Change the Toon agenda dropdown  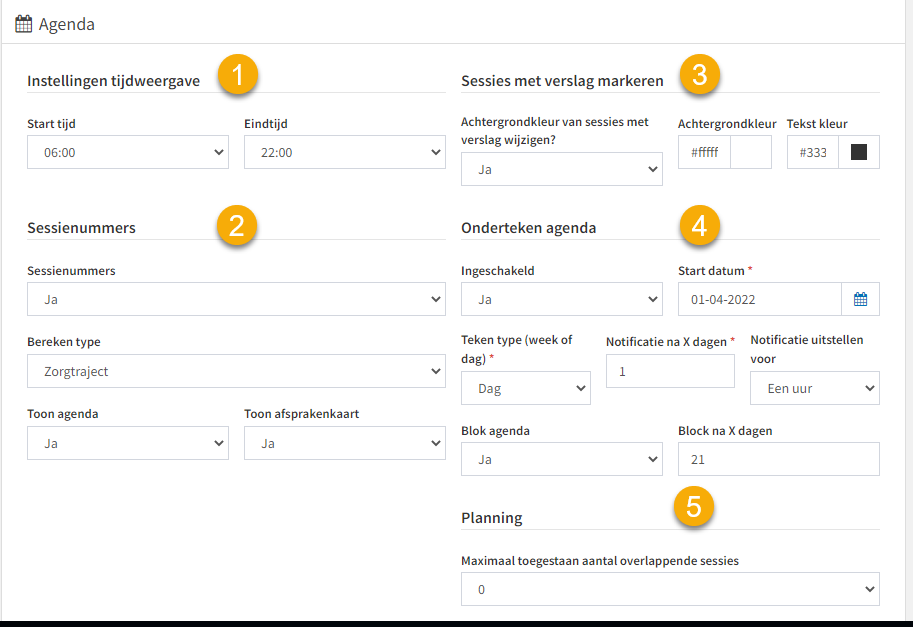128,443
